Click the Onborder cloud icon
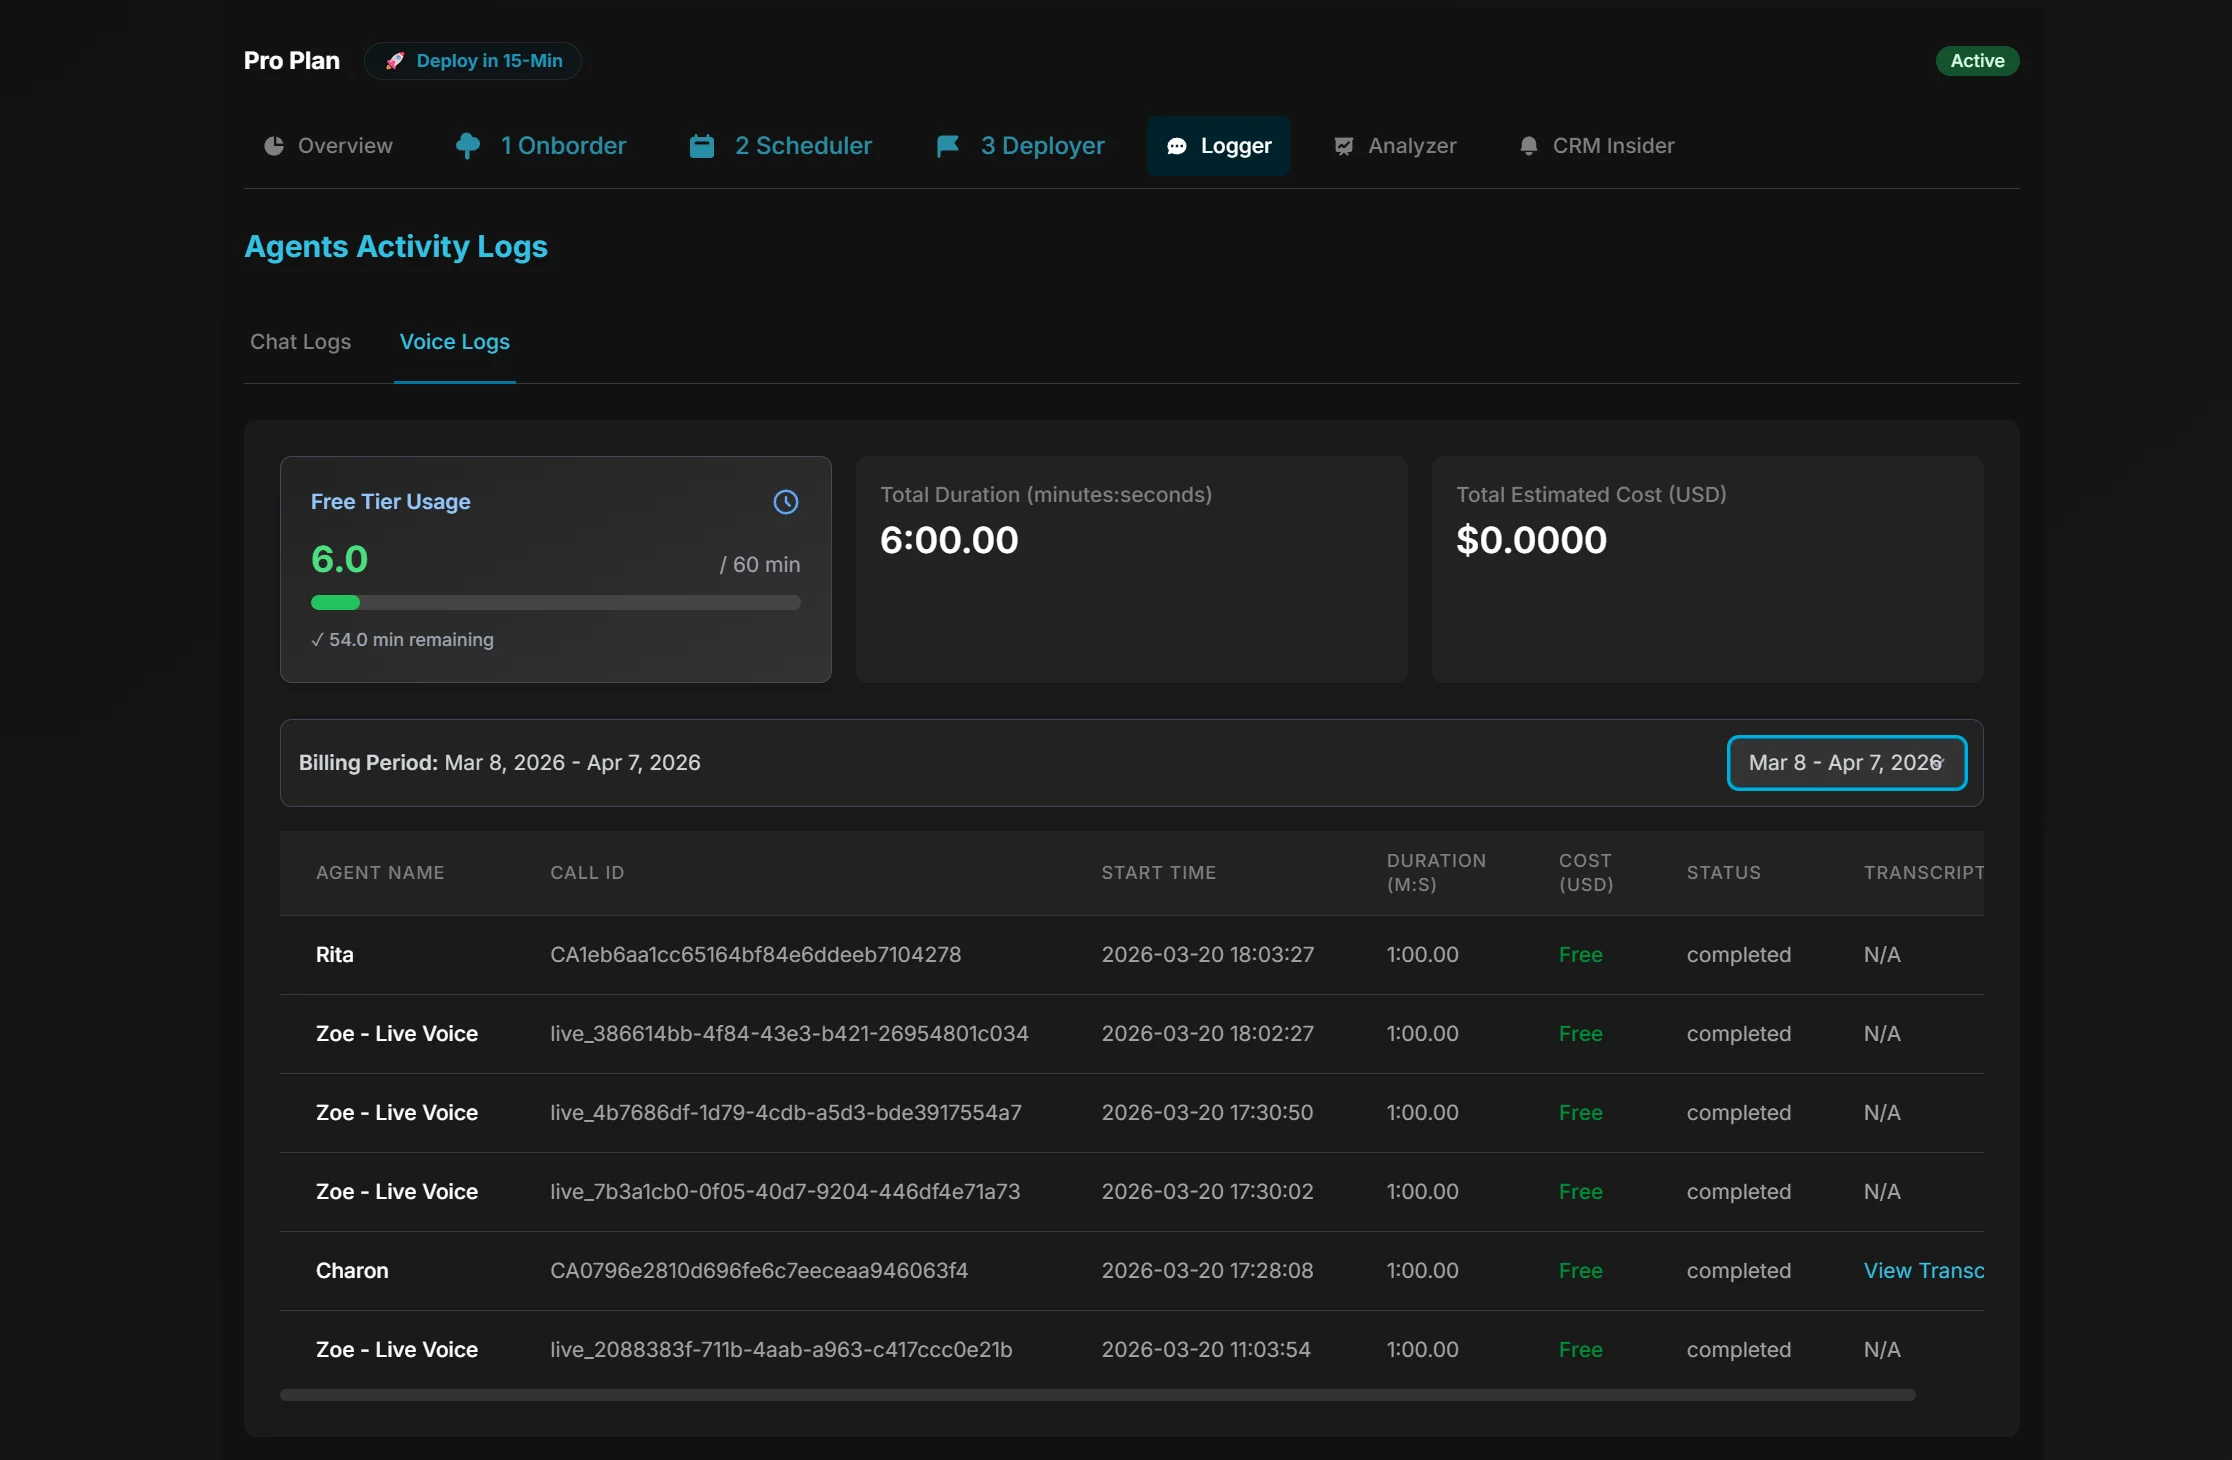Viewport: 2232px width, 1460px height. tap(467, 146)
